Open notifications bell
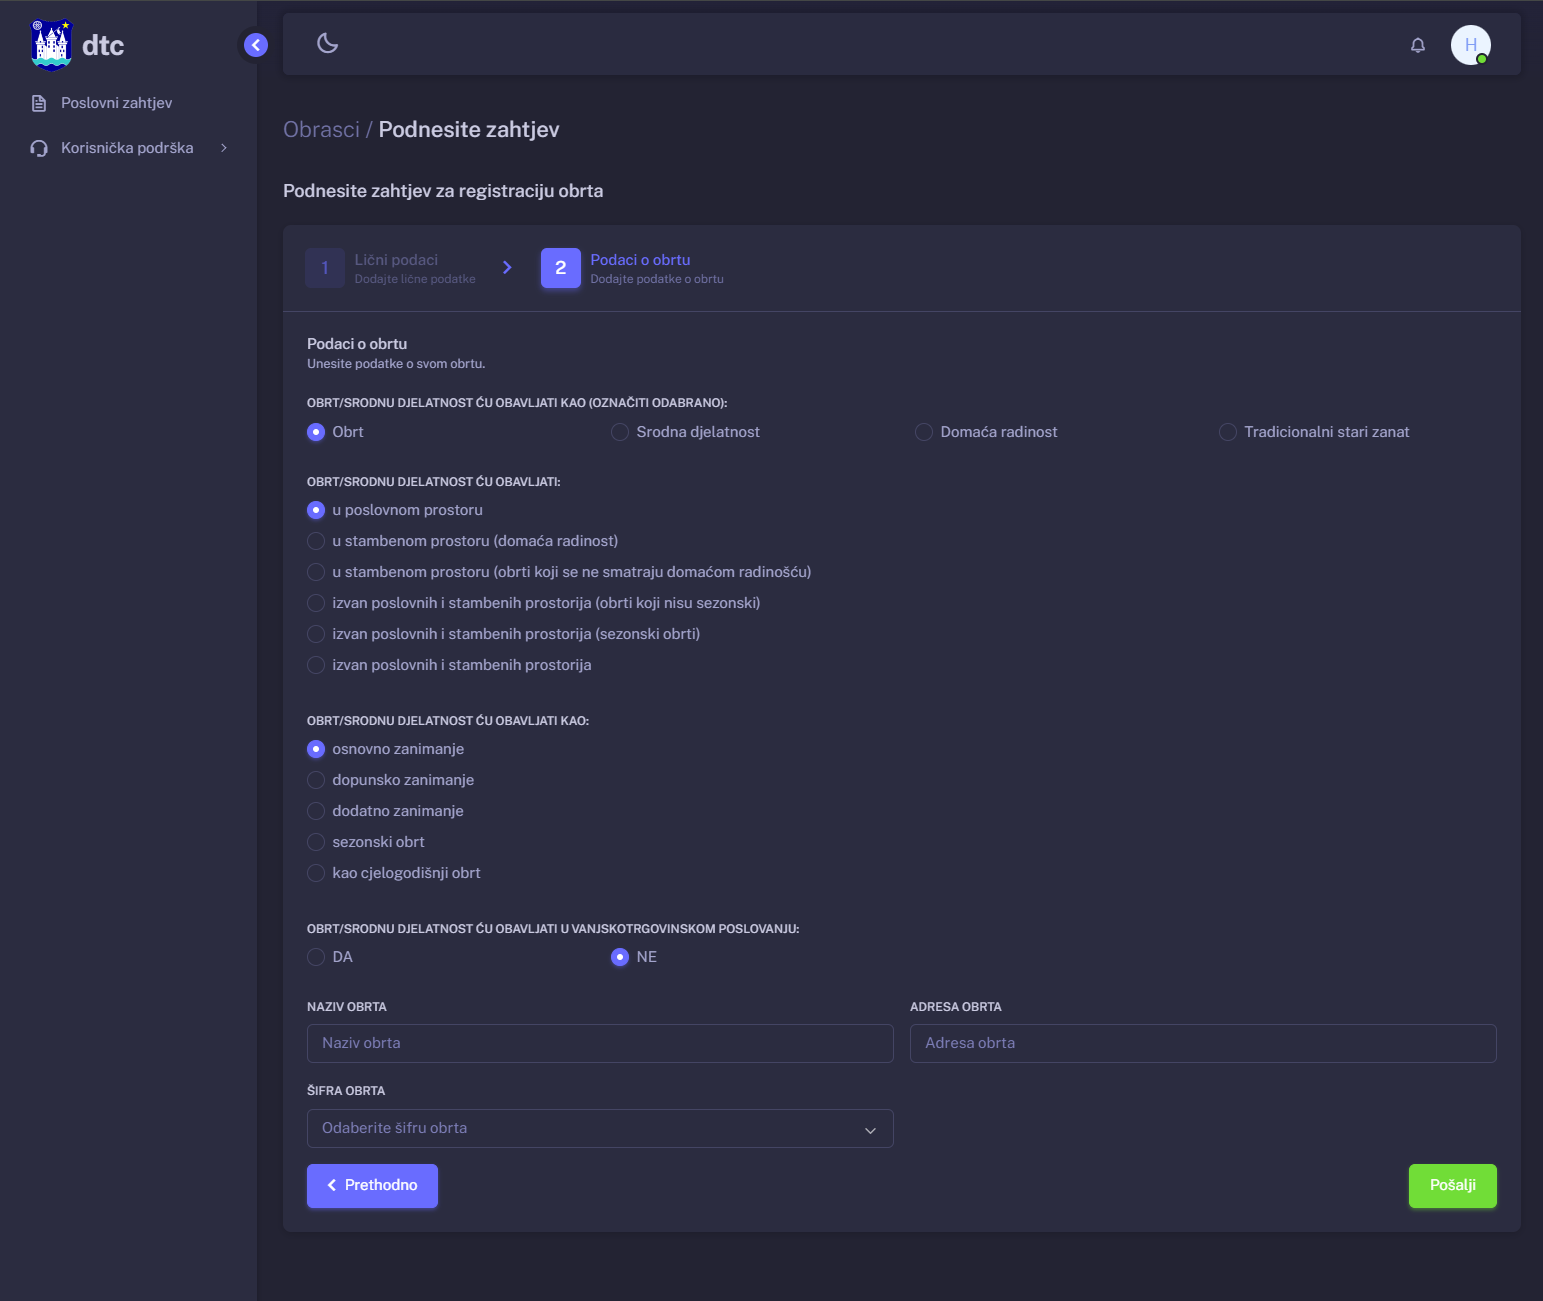This screenshot has height=1301, width=1543. [x=1417, y=45]
